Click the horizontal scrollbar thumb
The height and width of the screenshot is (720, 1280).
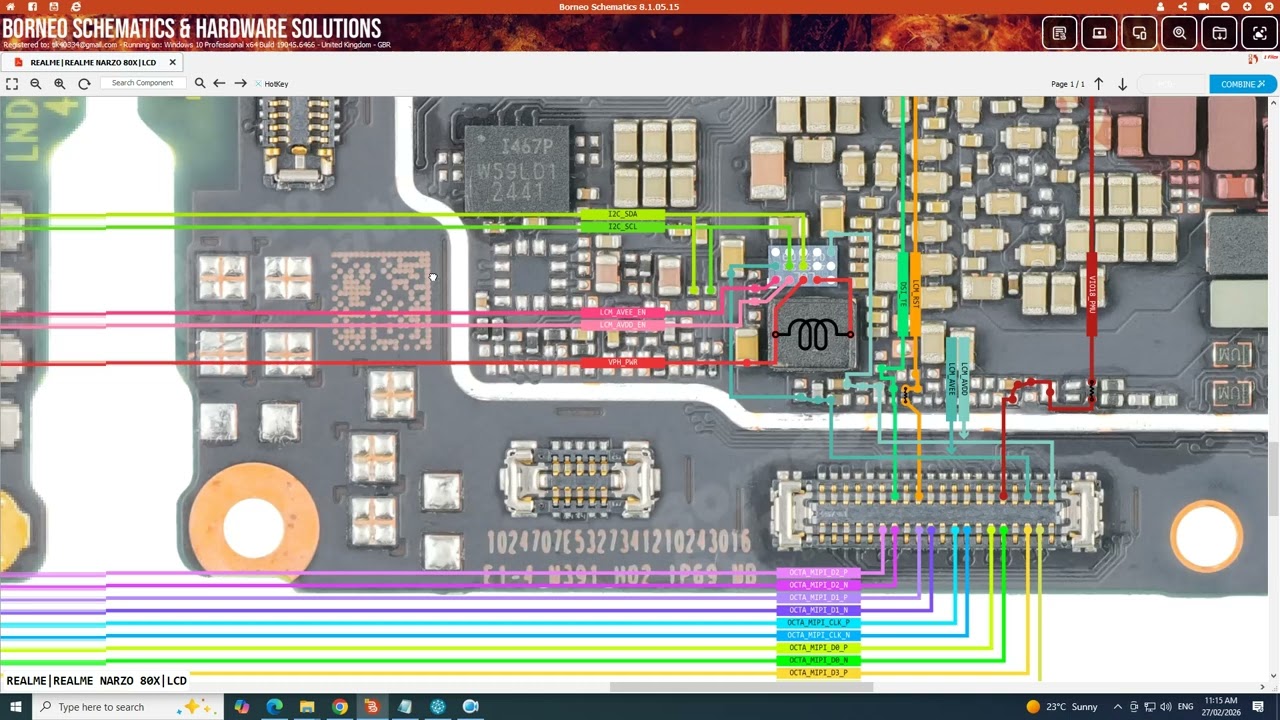(741, 687)
